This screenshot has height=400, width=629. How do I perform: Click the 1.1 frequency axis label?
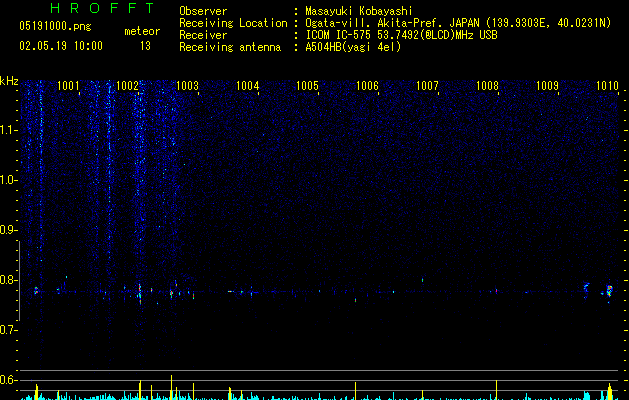tap(9, 130)
